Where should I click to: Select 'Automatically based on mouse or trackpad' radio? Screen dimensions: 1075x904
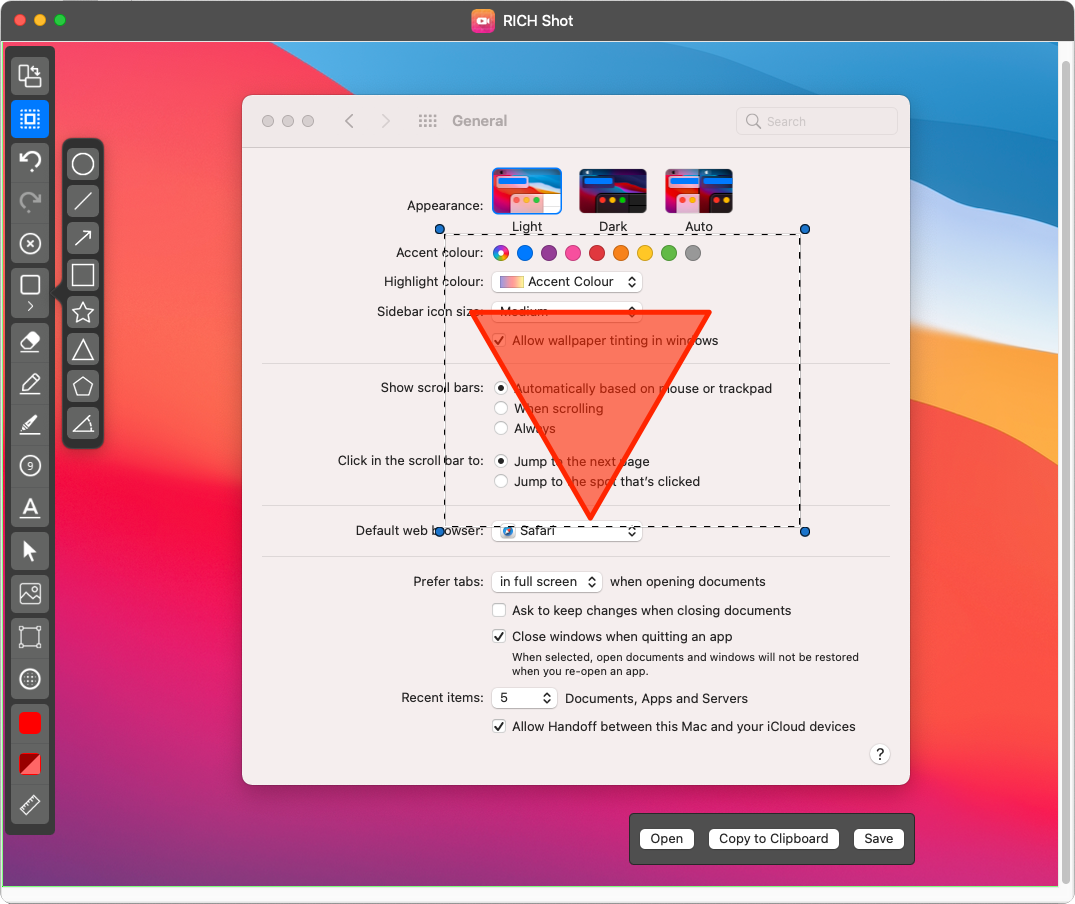pos(501,389)
